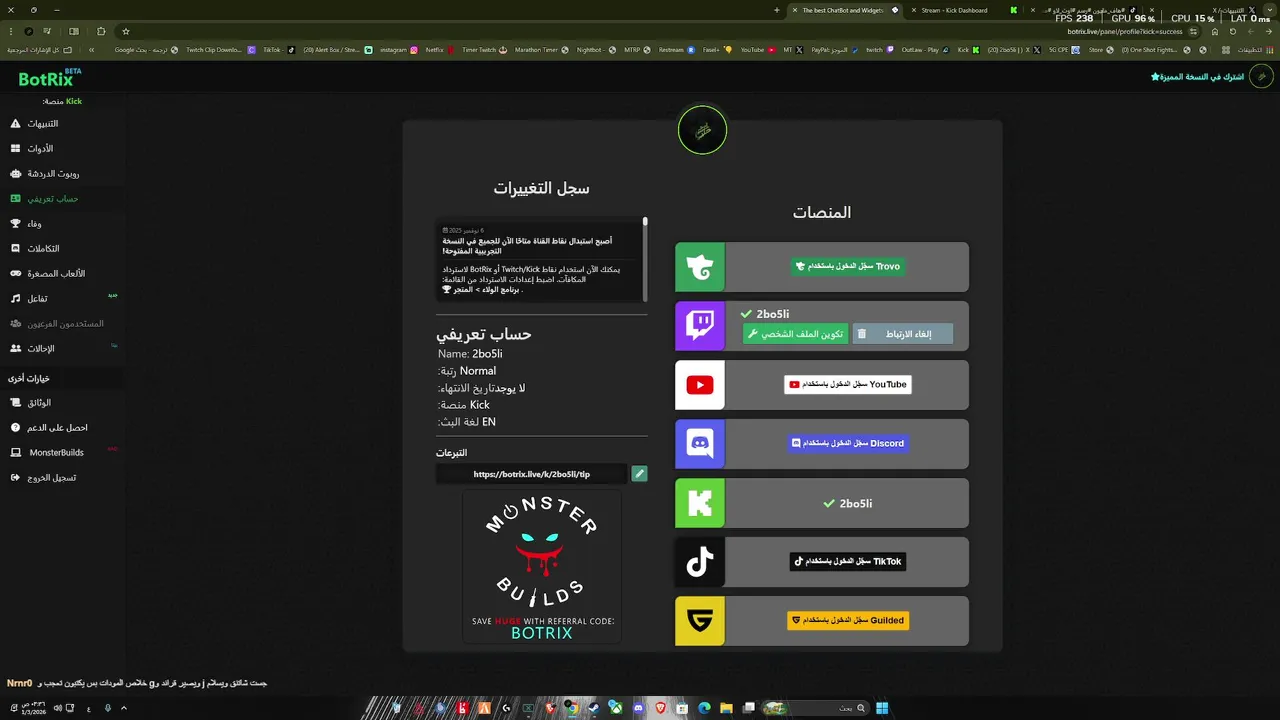Image resolution: width=1280 pixels, height=720 pixels.
Task: Click the purple Twitch platform icon
Action: [x=700, y=326]
